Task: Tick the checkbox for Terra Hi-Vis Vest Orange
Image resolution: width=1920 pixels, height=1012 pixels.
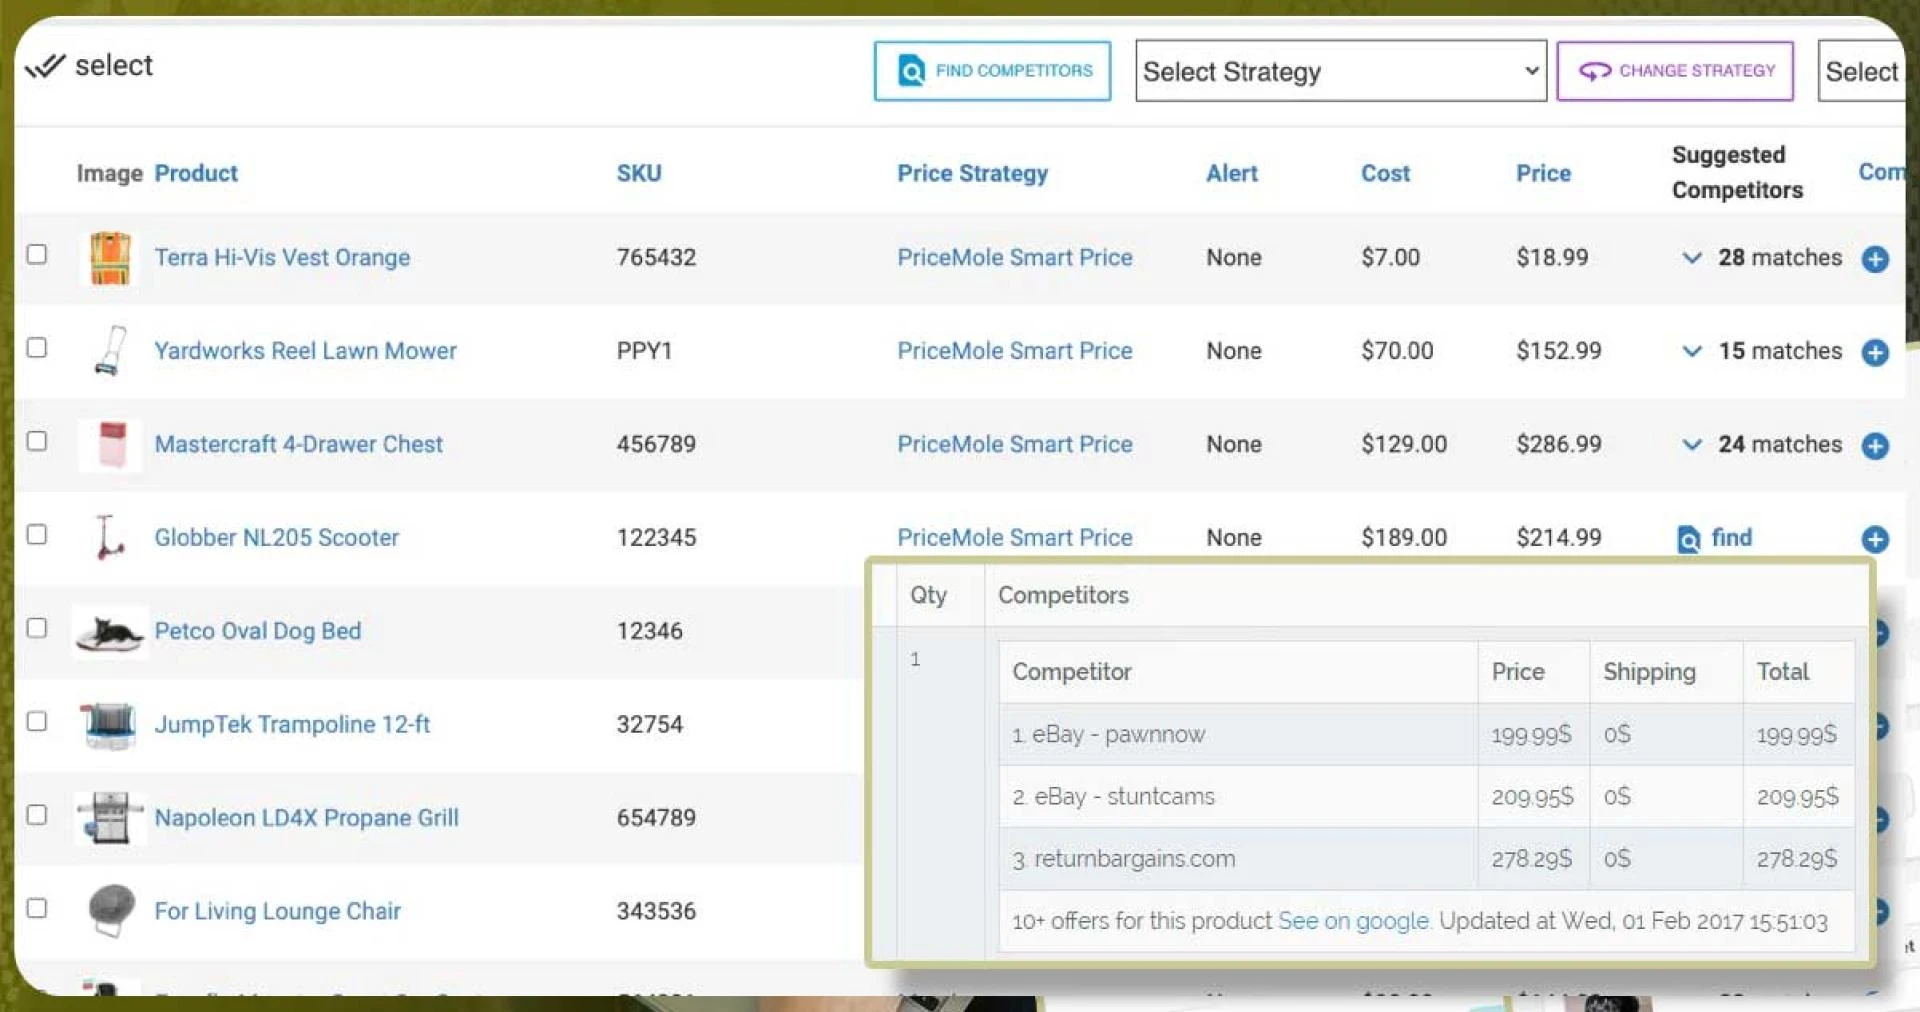Action: pos(37,254)
